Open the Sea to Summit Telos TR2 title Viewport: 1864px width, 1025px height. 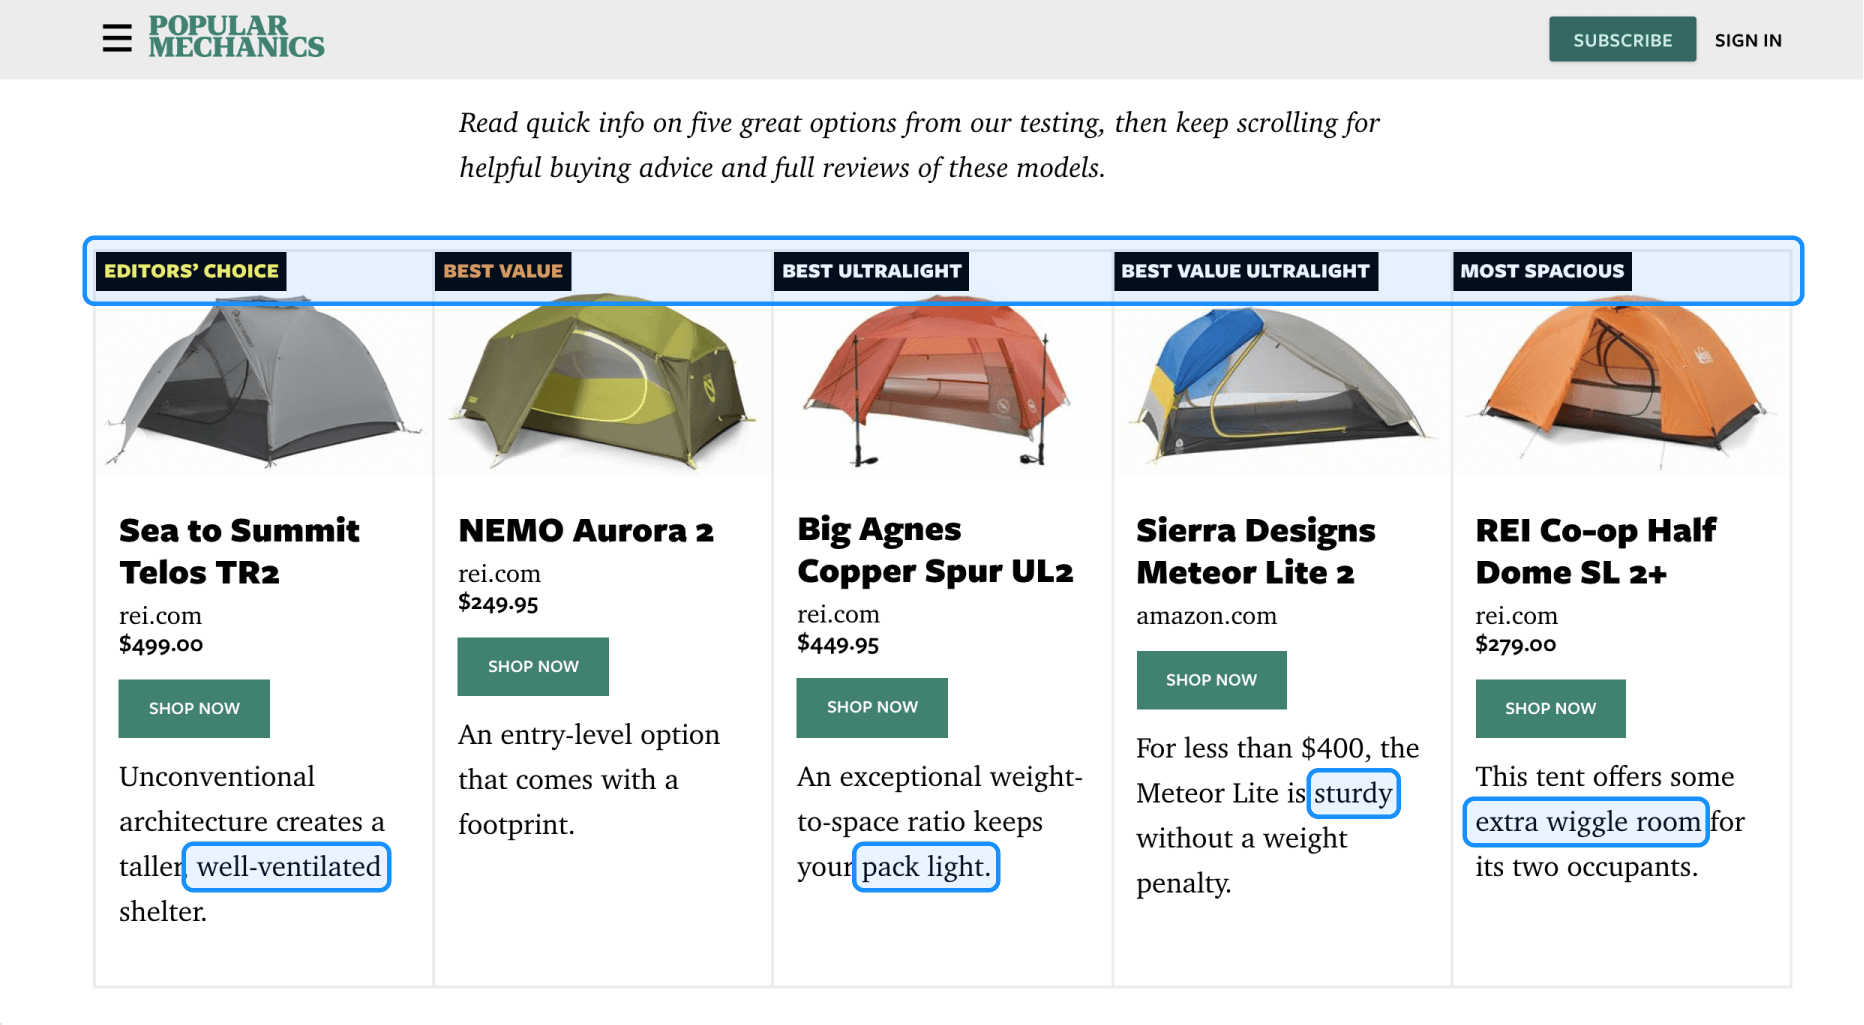point(239,551)
